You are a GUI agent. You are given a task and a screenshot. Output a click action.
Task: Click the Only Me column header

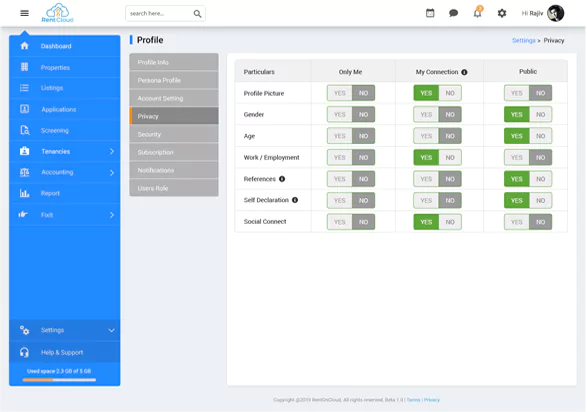pos(350,72)
